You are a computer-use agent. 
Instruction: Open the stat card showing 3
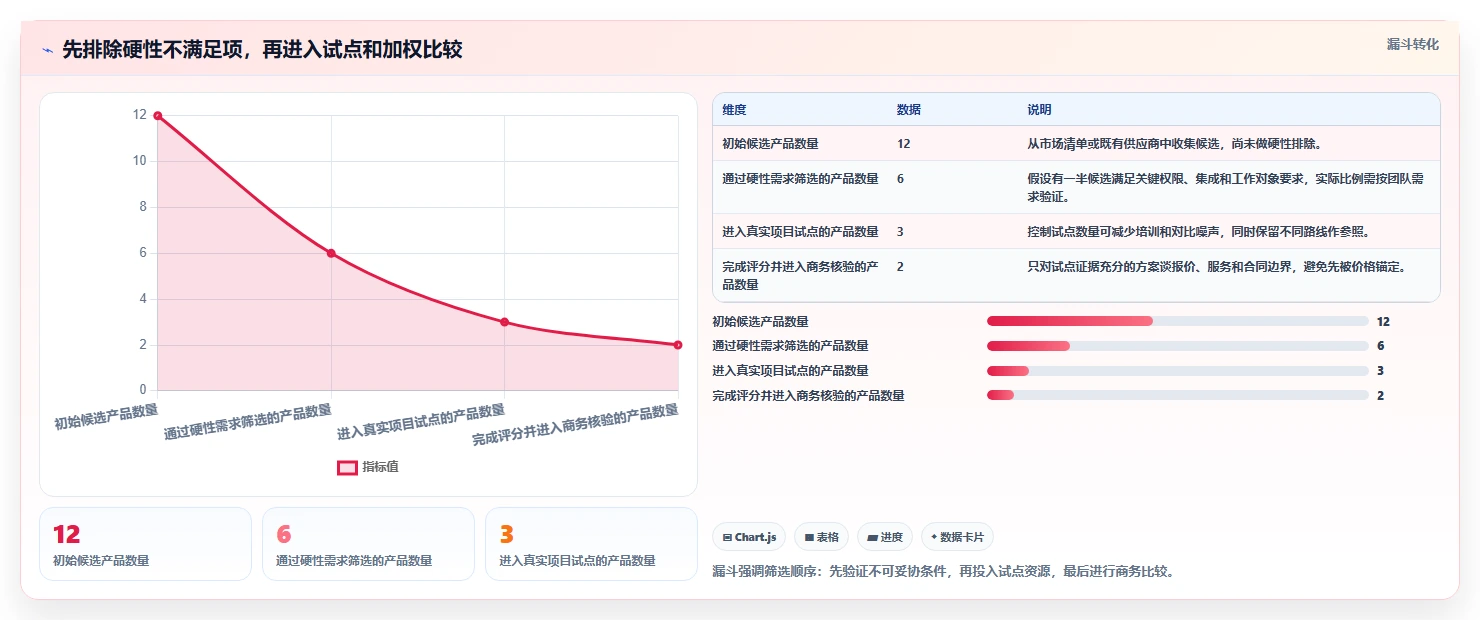(x=591, y=544)
